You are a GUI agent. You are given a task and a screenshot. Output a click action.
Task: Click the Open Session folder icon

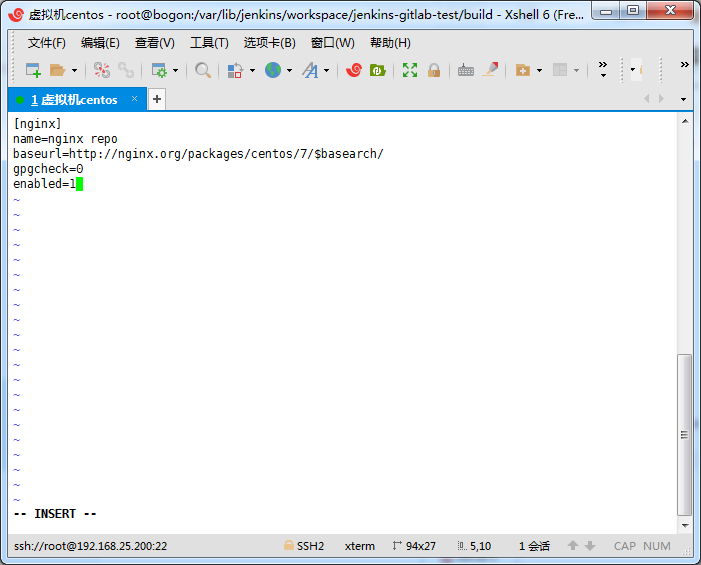point(58,70)
